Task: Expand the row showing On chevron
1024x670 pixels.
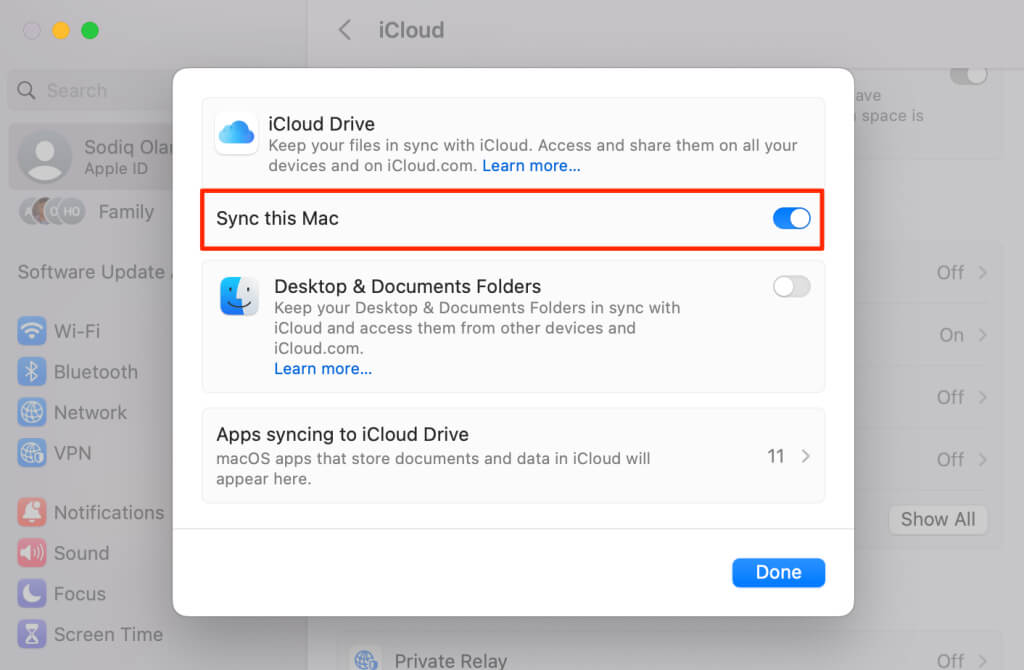Action: pyautogui.click(x=982, y=335)
